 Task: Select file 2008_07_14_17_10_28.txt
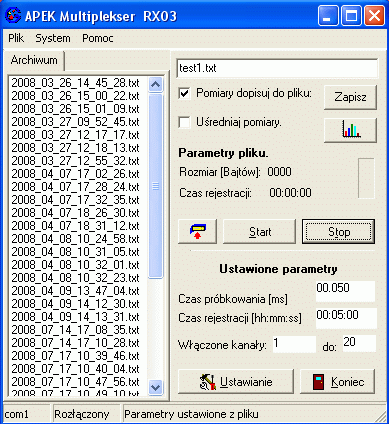point(75,343)
